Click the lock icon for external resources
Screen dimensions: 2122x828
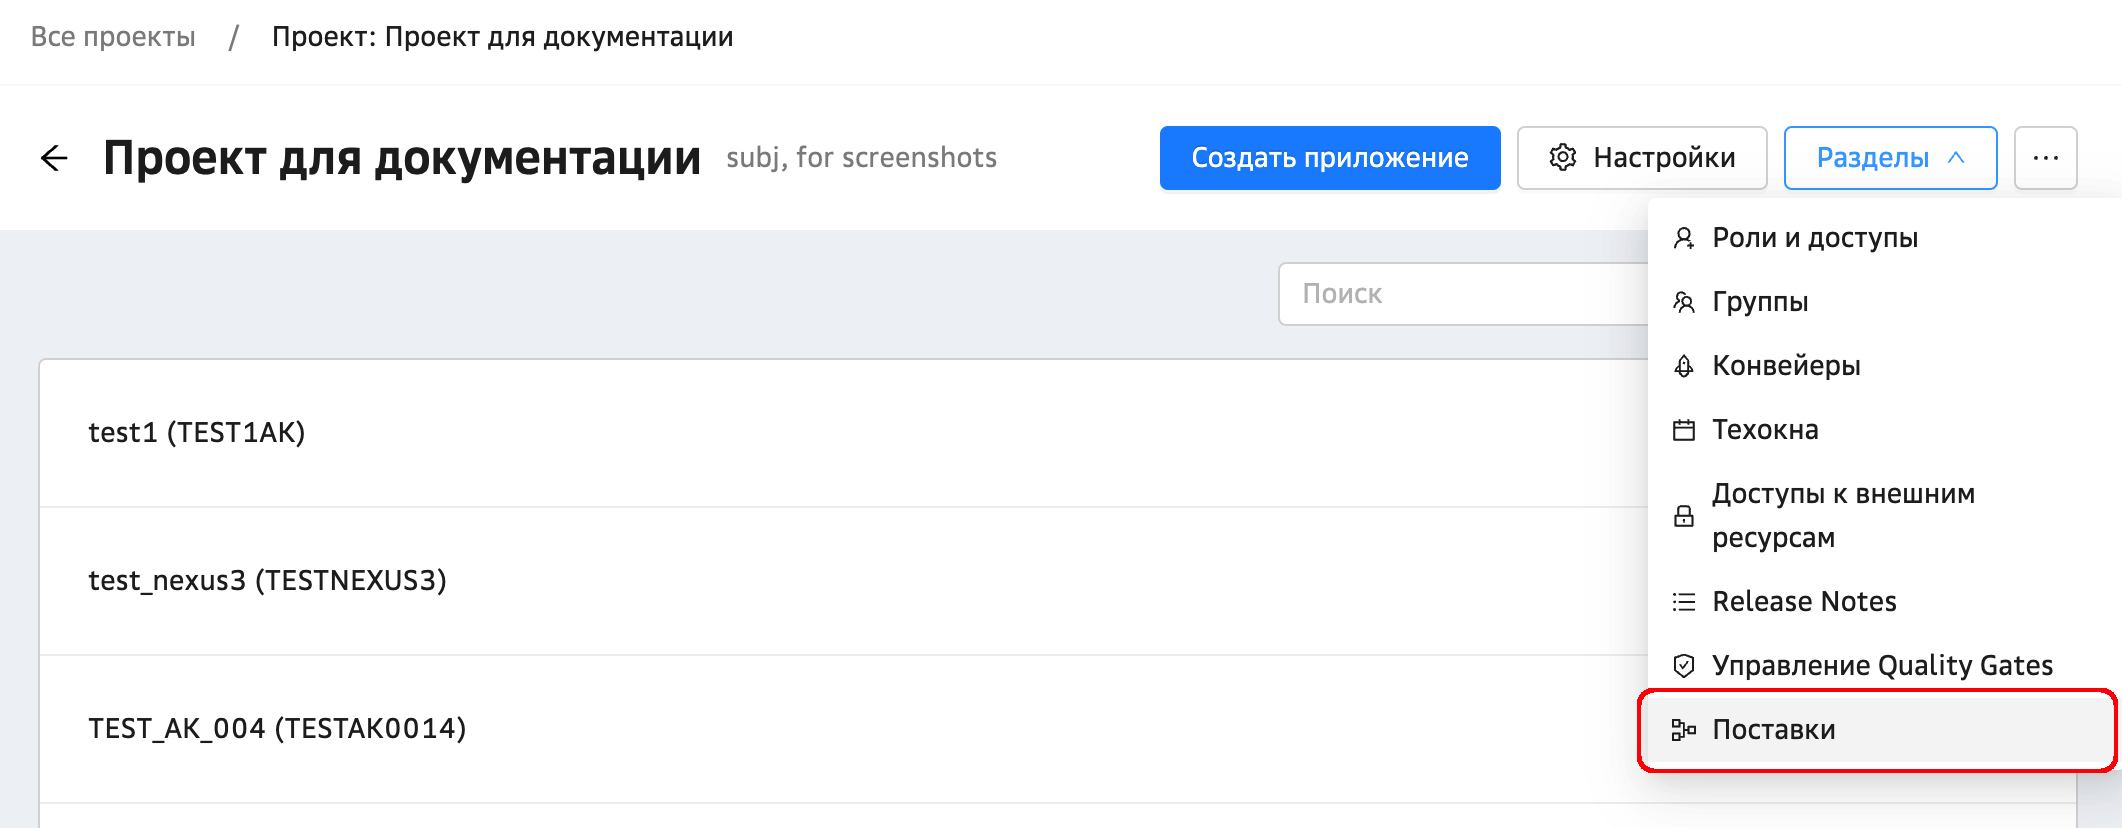pyautogui.click(x=1684, y=516)
